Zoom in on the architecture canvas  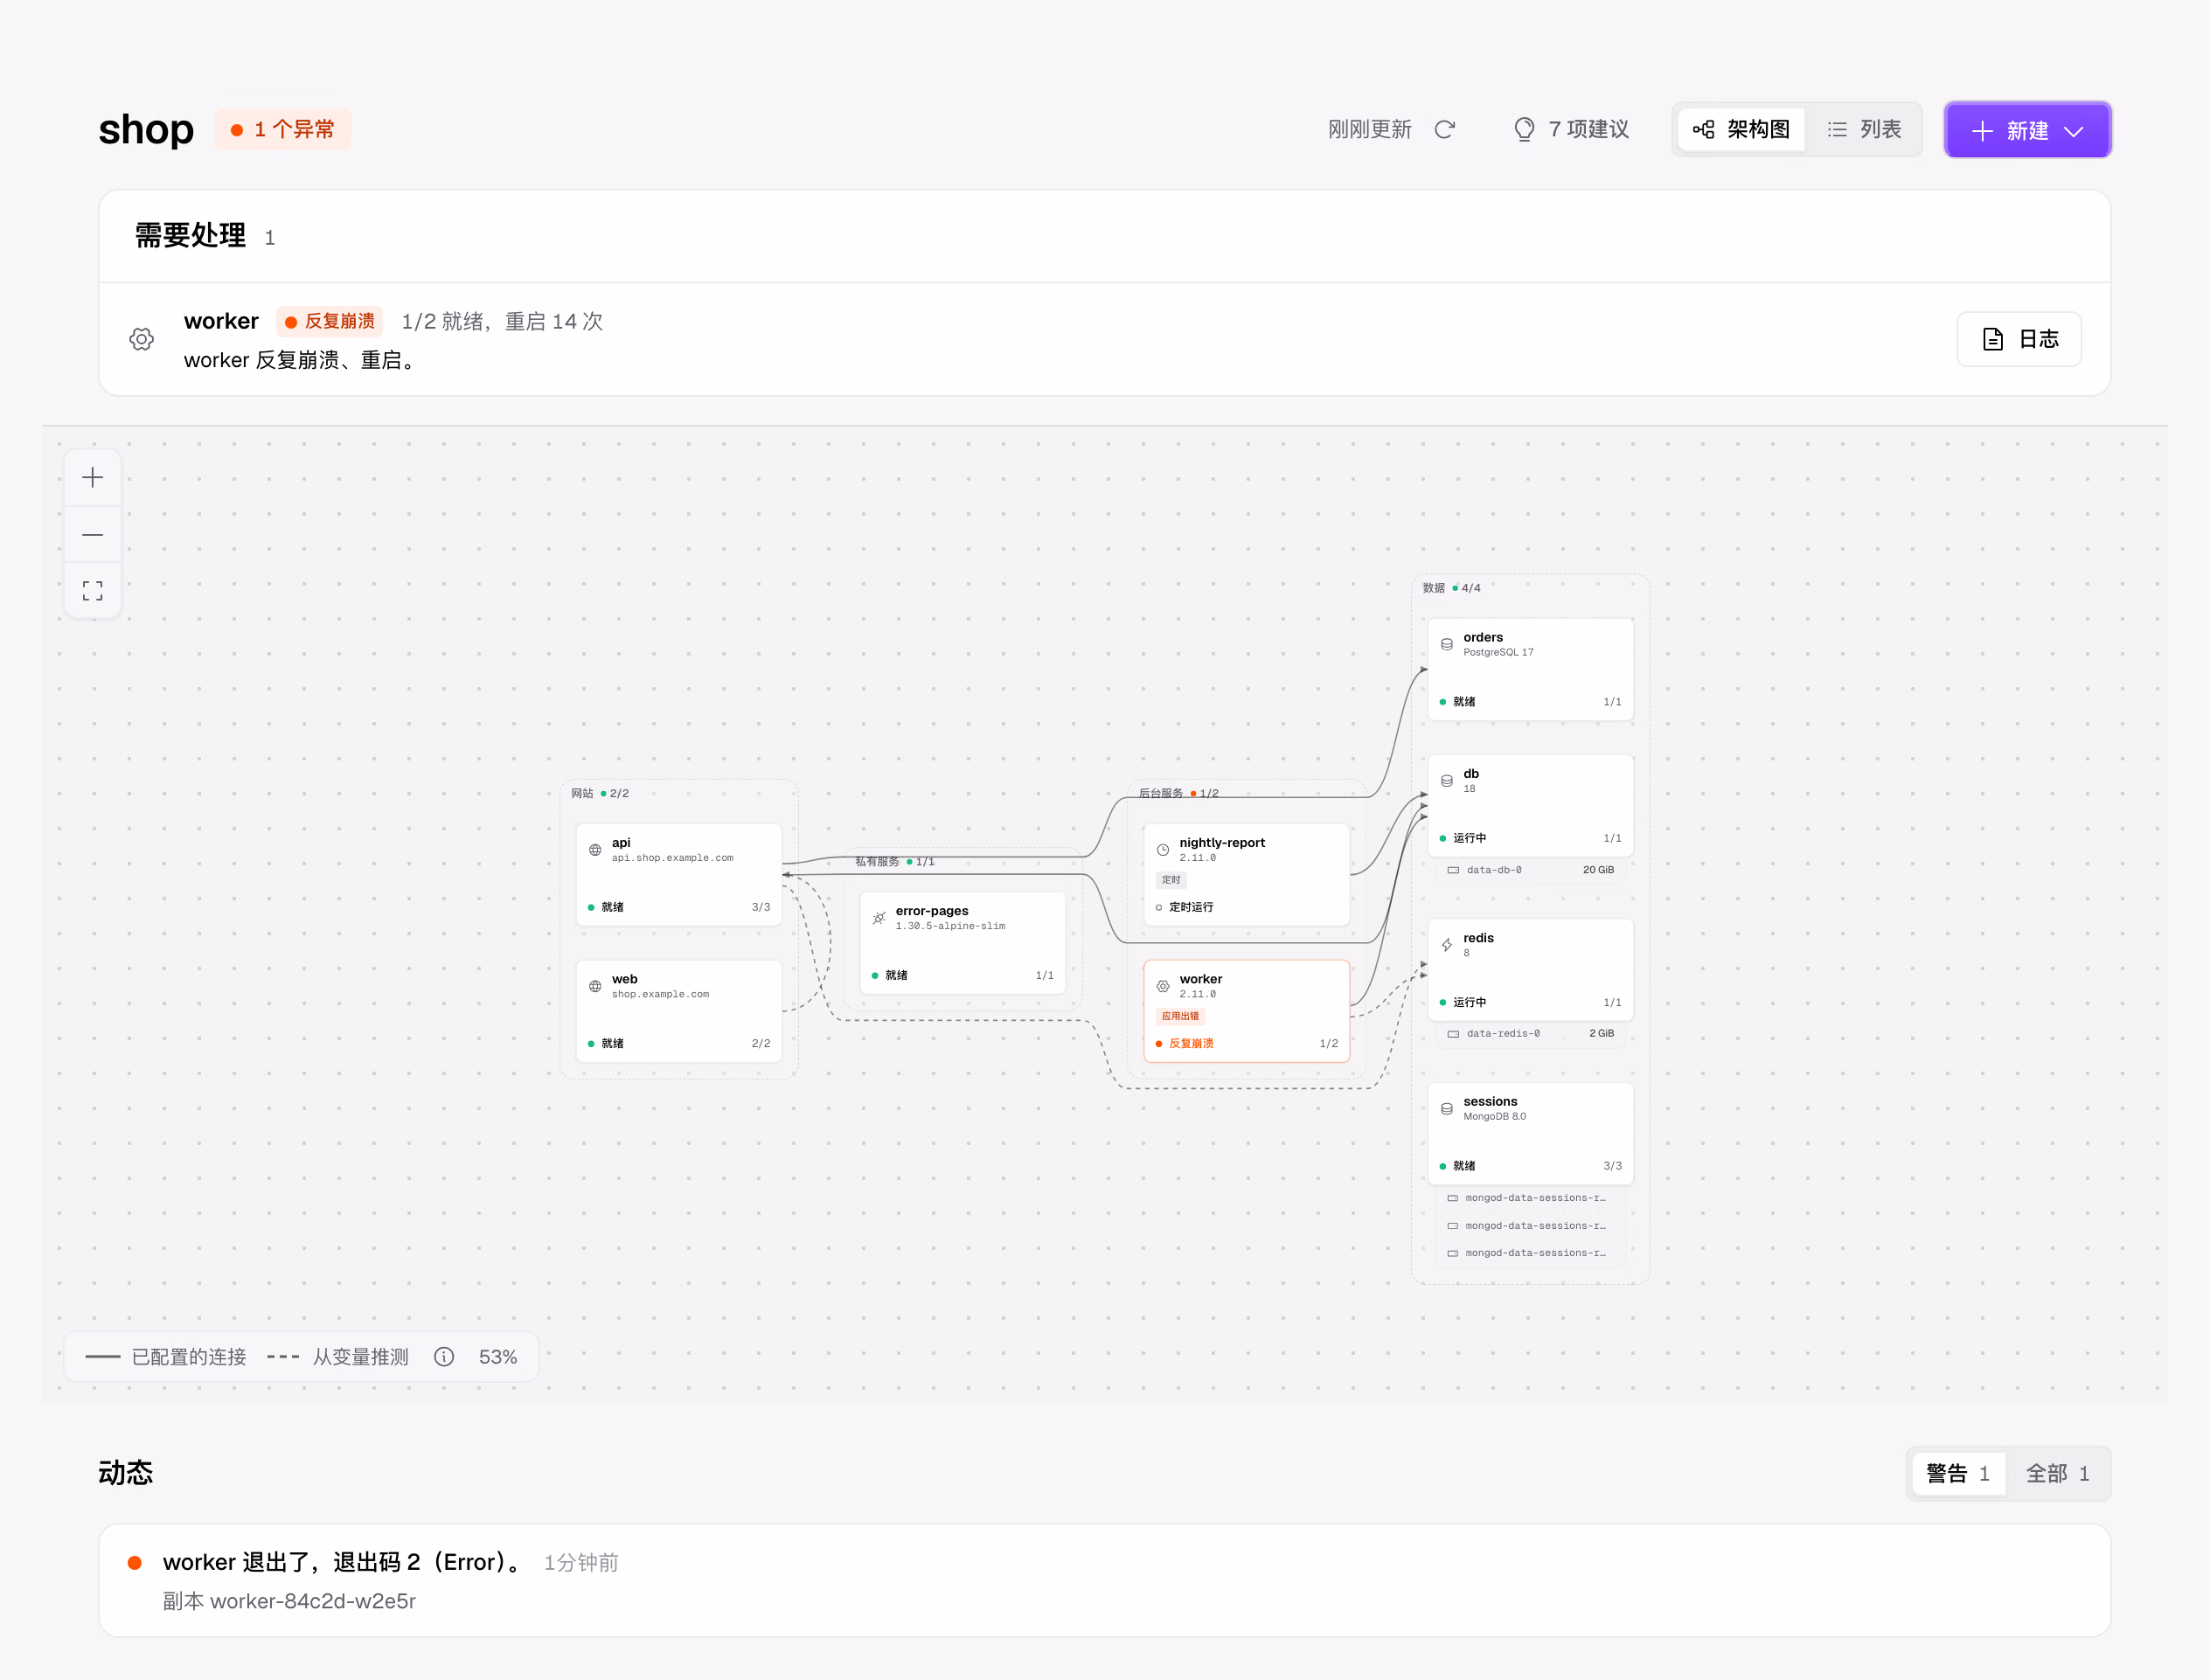click(93, 478)
